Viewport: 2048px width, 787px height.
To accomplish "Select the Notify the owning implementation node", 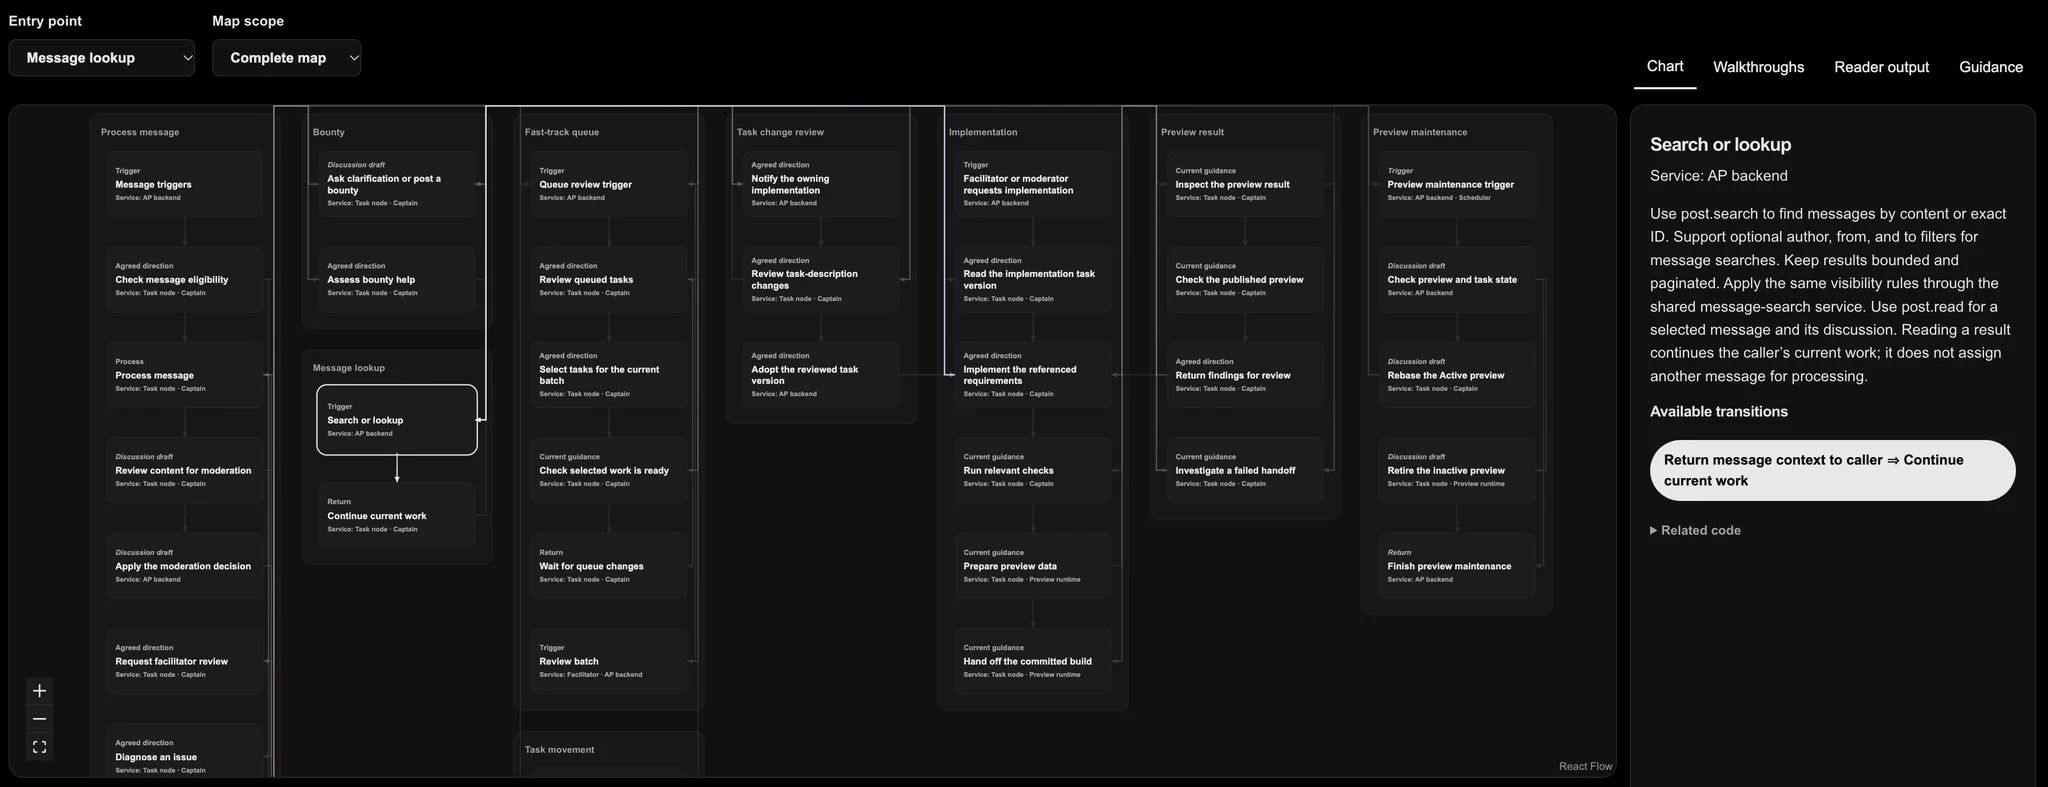I will click(821, 184).
